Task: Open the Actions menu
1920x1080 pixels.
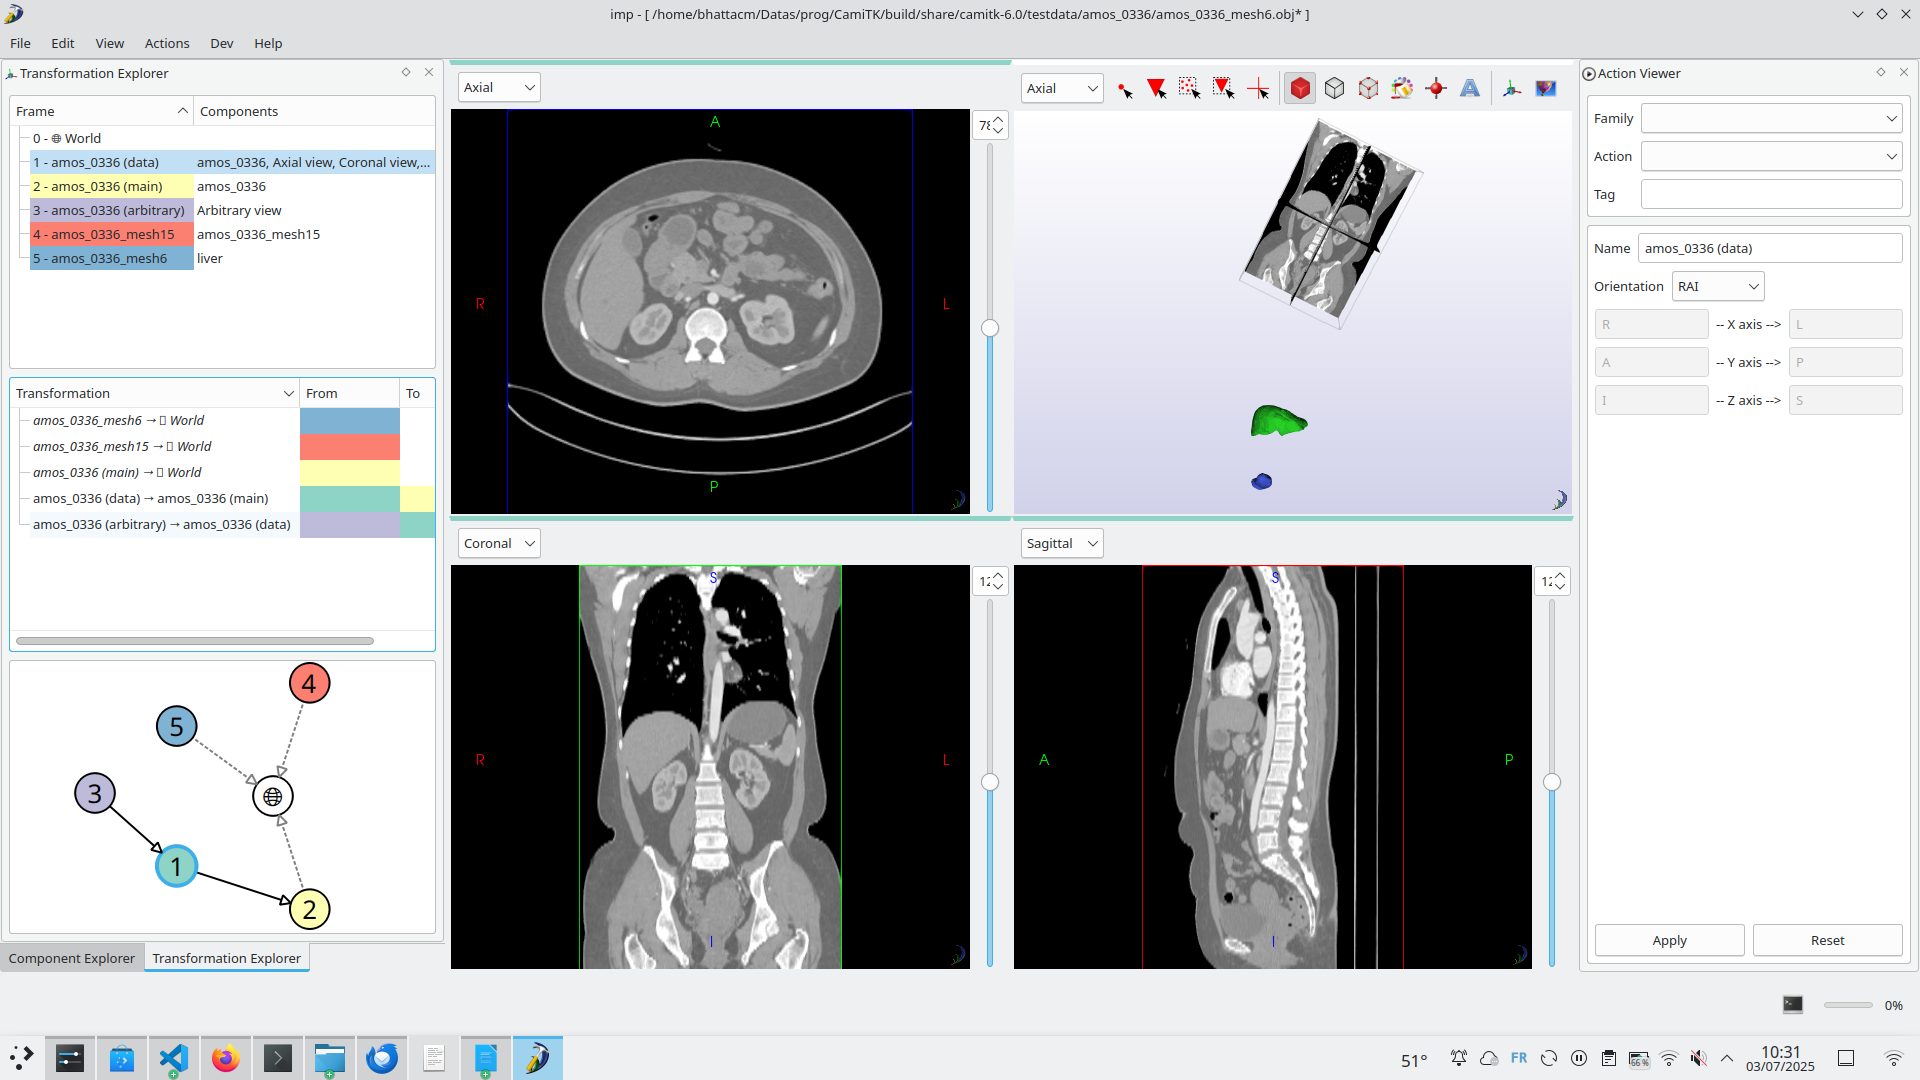Action: pos(167,44)
